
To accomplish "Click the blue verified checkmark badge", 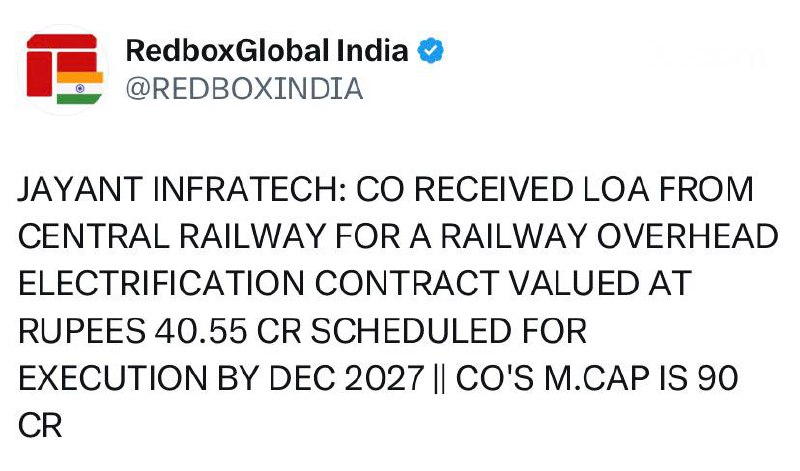I will pos(431,51).
